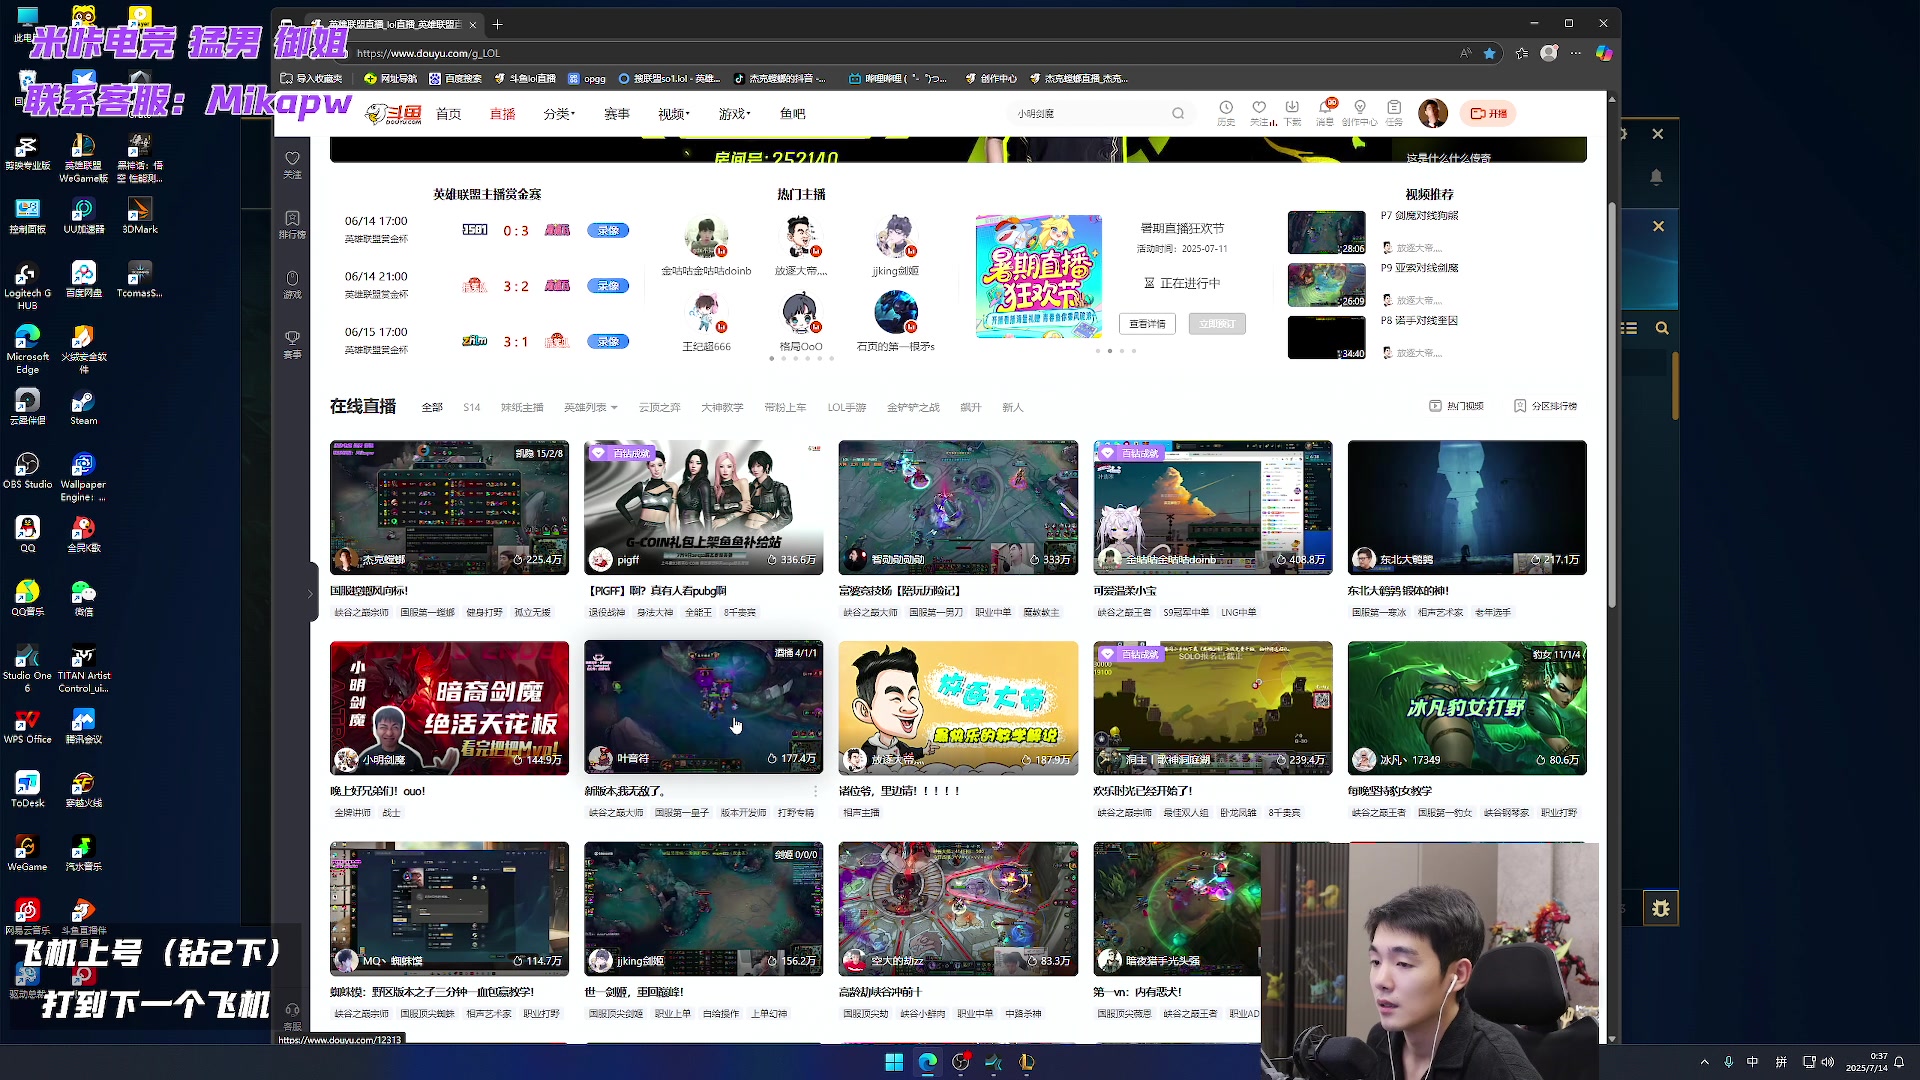Viewport: 1920px width, 1080px height.
Task: Open the 消息 notification bell icon
Action: [x=1325, y=112]
